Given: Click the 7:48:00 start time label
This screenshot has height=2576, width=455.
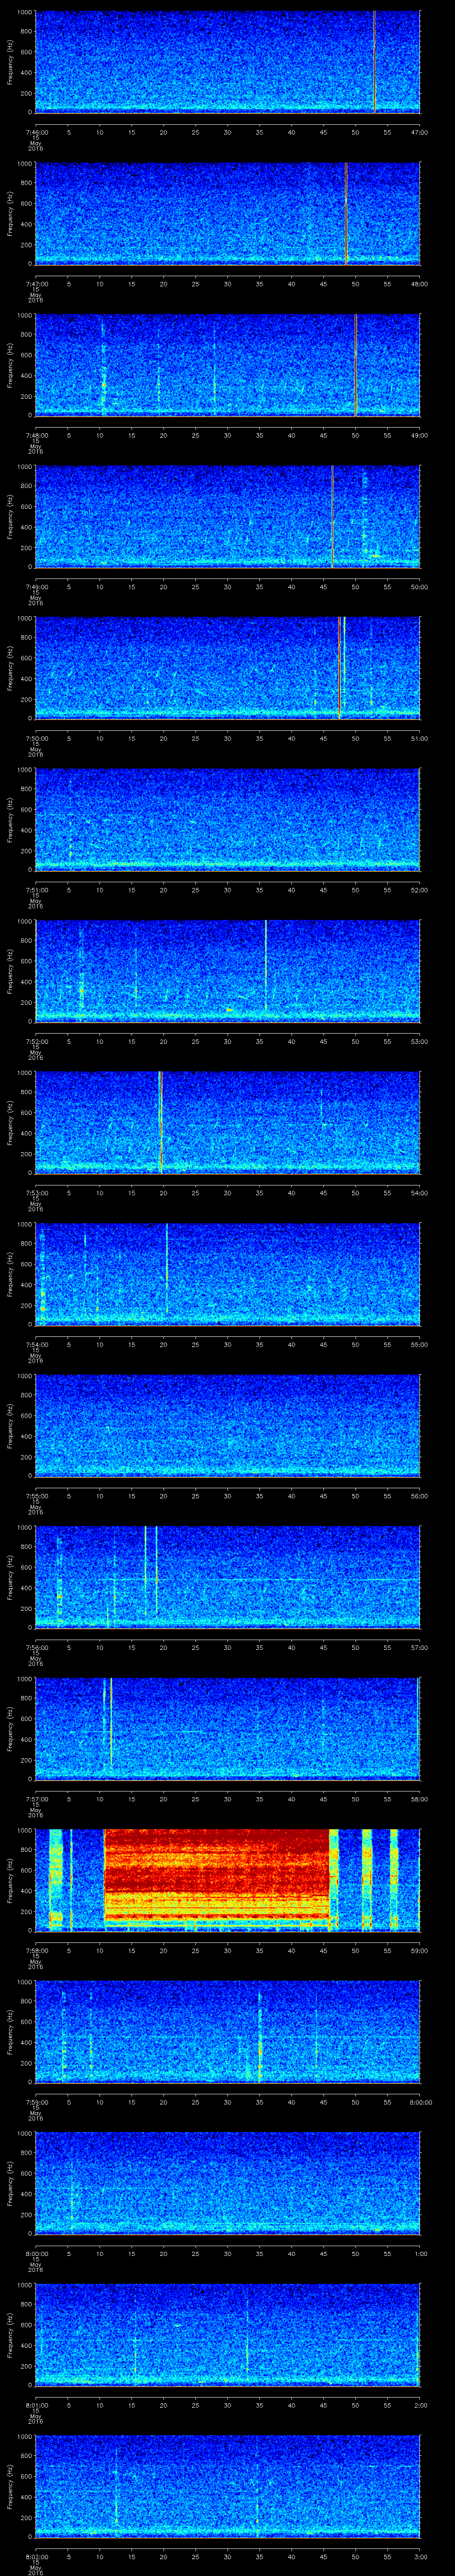Looking at the screenshot, I should [36, 435].
